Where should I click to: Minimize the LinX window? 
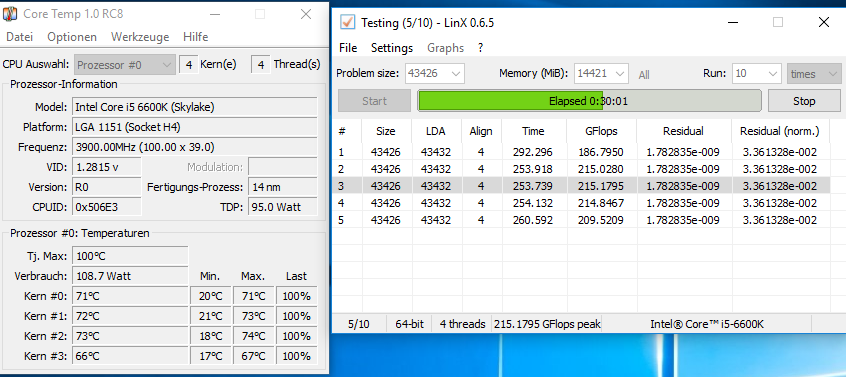732,22
